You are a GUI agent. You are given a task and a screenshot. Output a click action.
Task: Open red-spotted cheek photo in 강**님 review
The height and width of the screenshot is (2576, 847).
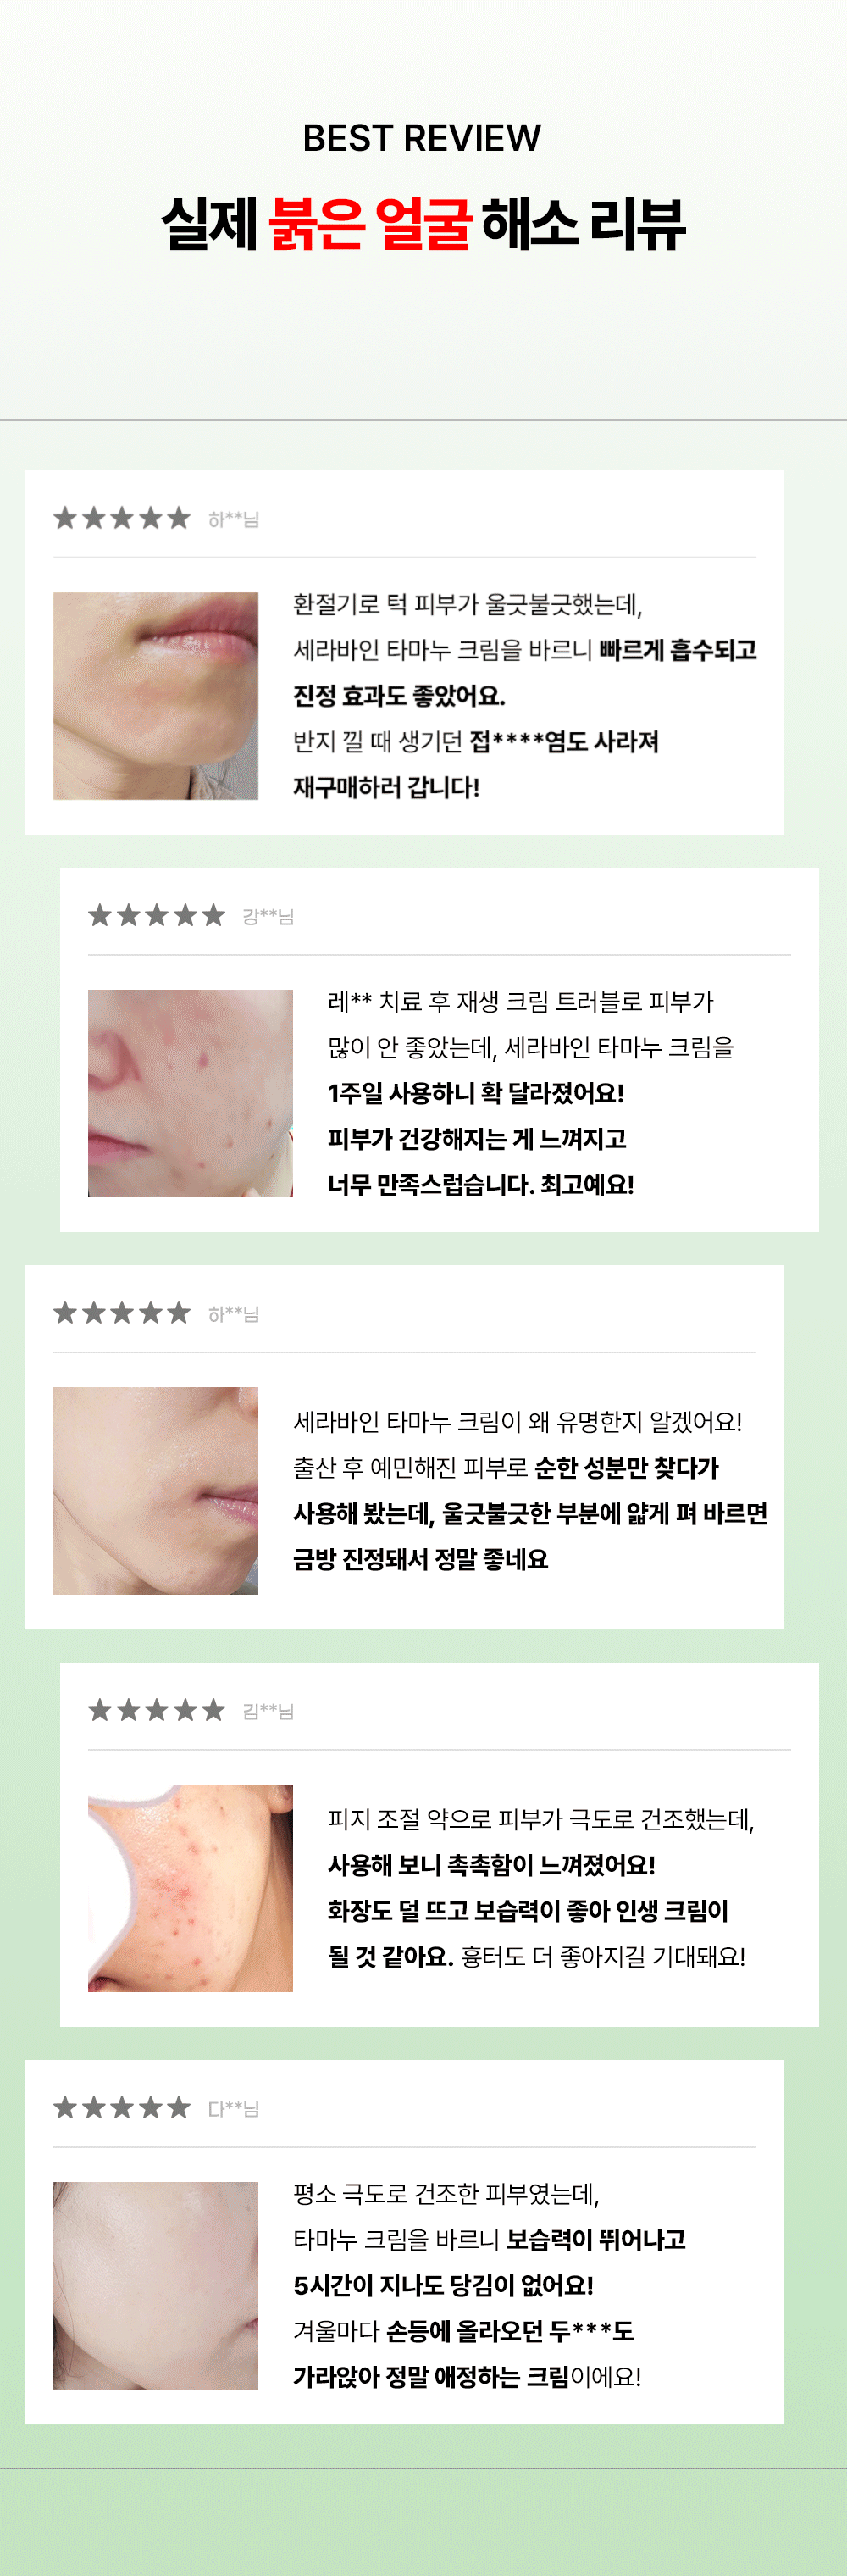coord(190,1093)
